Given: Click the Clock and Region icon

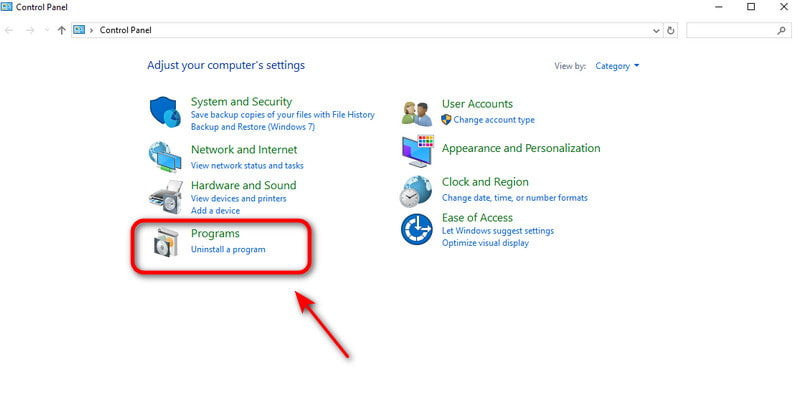Looking at the screenshot, I should coord(417,190).
